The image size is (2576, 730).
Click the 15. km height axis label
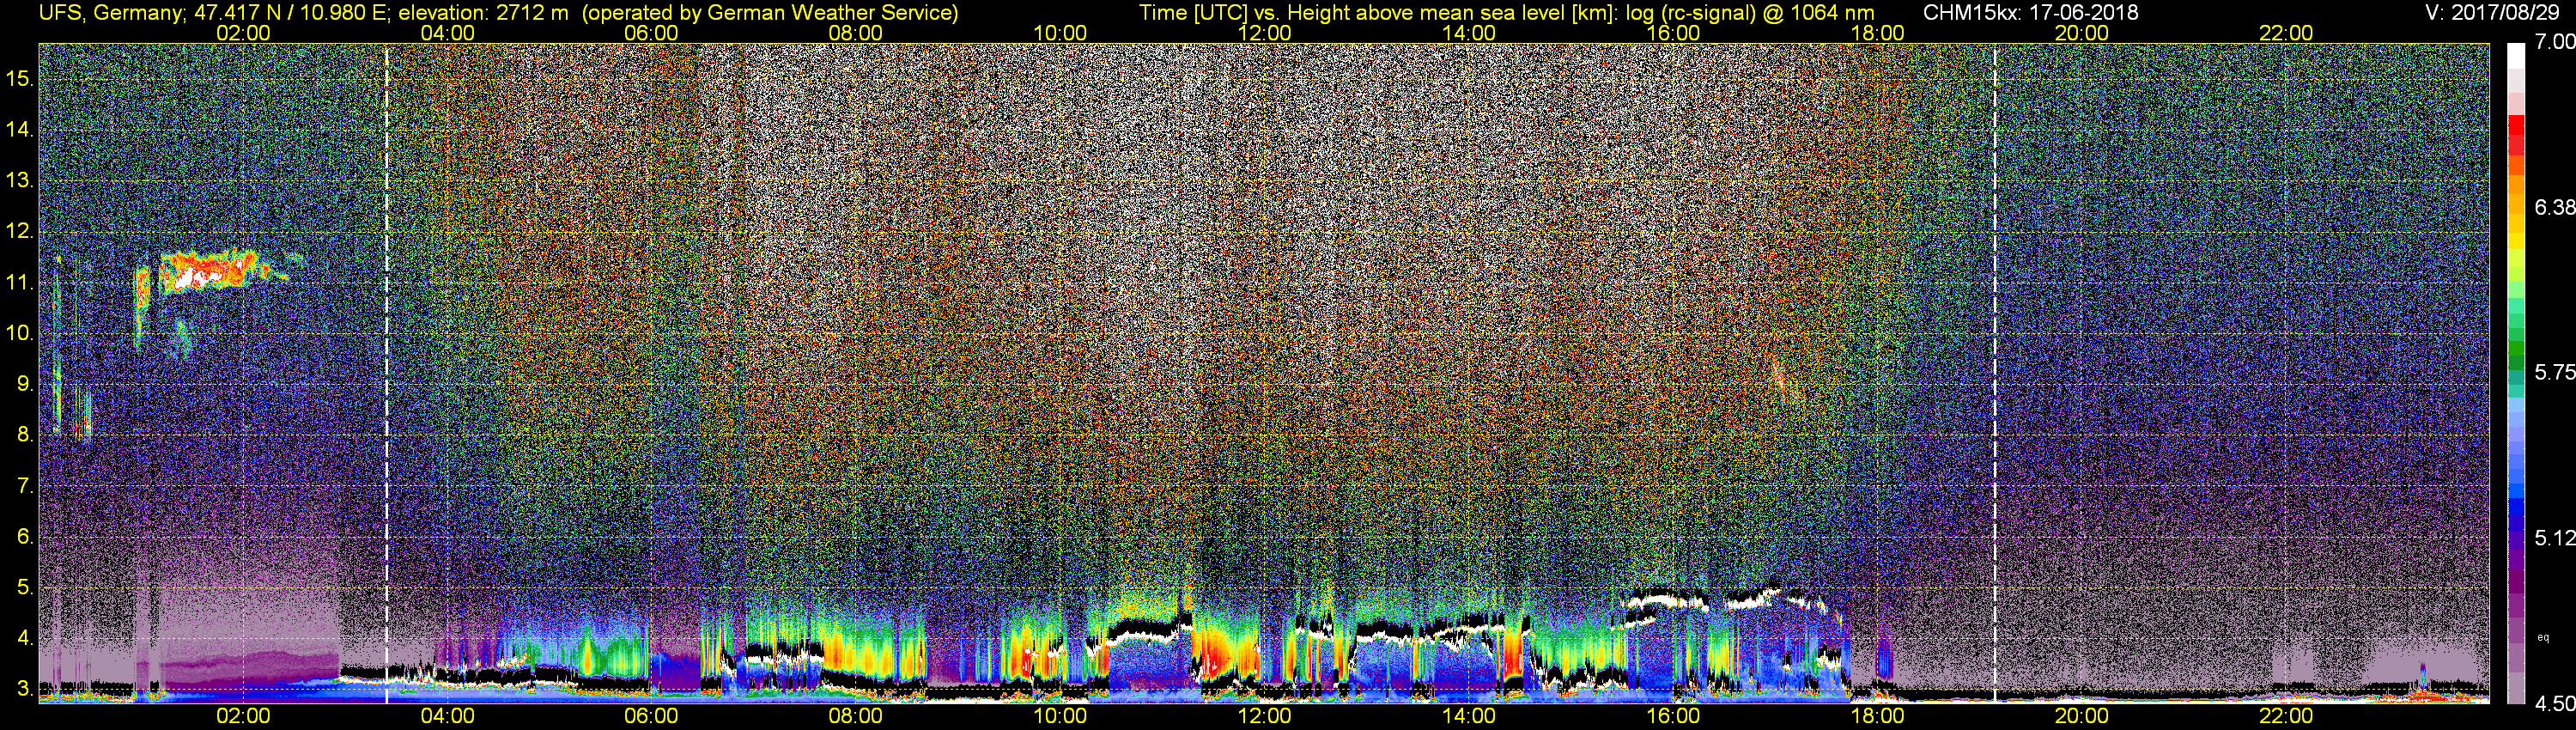point(20,78)
